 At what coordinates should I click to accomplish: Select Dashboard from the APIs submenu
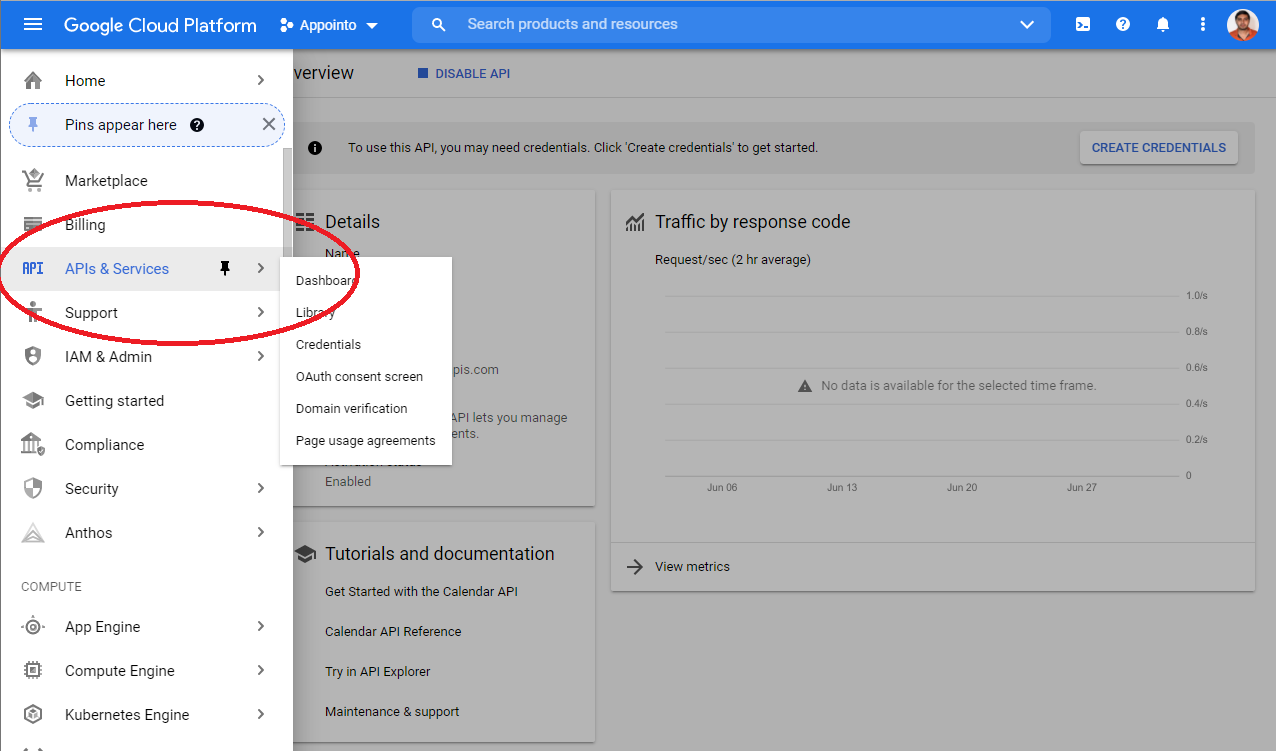pyautogui.click(x=366, y=281)
